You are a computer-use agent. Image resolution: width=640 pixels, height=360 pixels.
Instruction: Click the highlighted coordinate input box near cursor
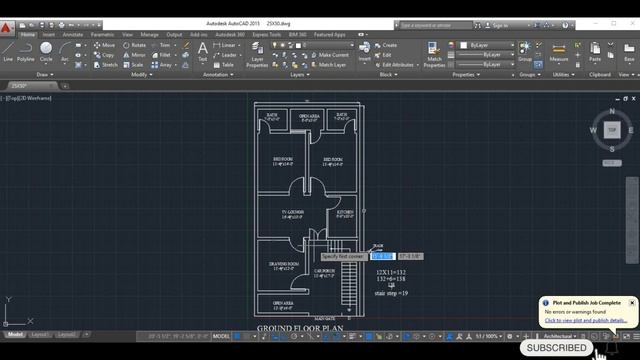tap(383, 256)
